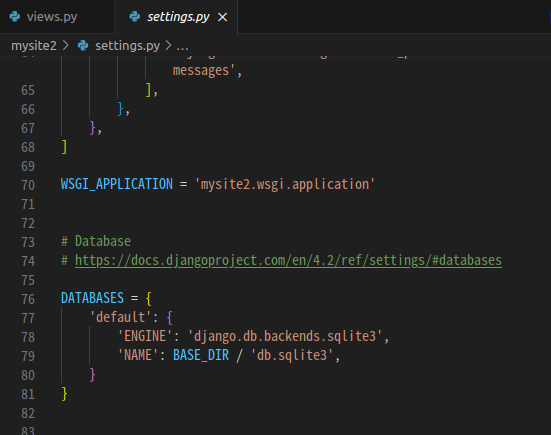Click the 'mysite2.wsgi.application' string
Image resolution: width=551 pixels, height=435 pixels.
pyautogui.click(x=285, y=184)
